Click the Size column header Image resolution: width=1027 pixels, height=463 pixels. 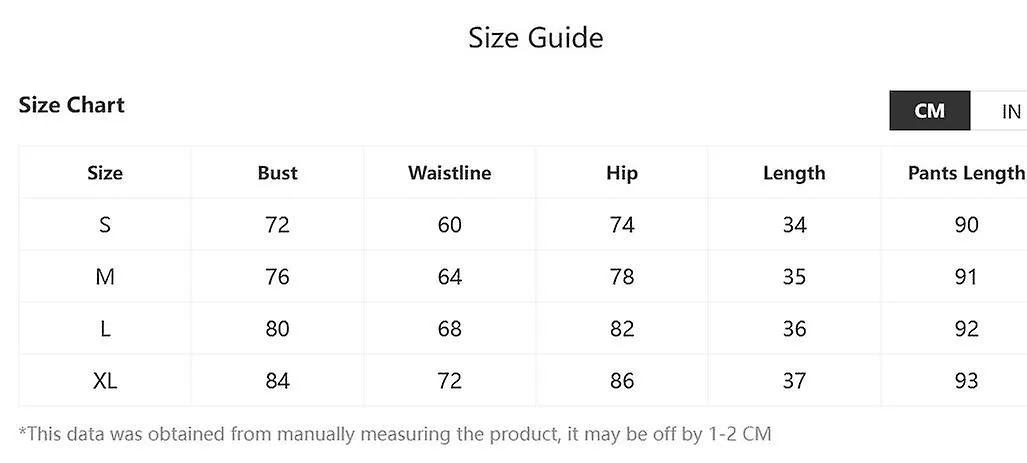(x=105, y=173)
